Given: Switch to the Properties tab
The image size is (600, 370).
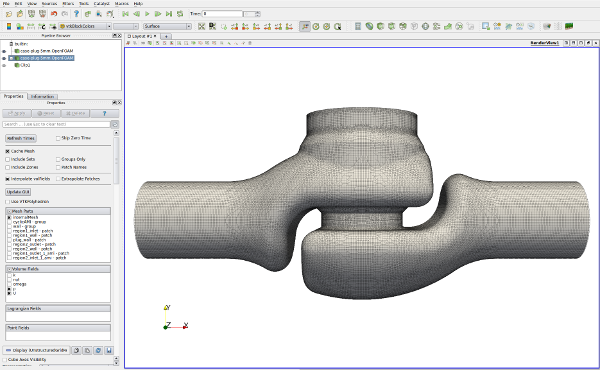Looking at the screenshot, I should click(14, 96).
